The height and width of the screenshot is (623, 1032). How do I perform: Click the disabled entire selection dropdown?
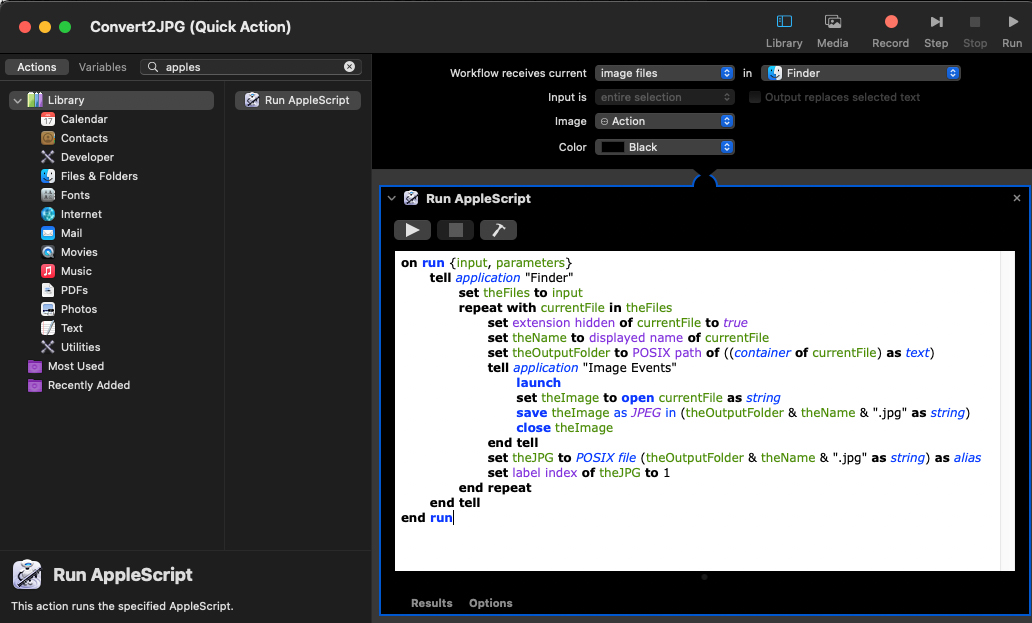click(x=664, y=97)
